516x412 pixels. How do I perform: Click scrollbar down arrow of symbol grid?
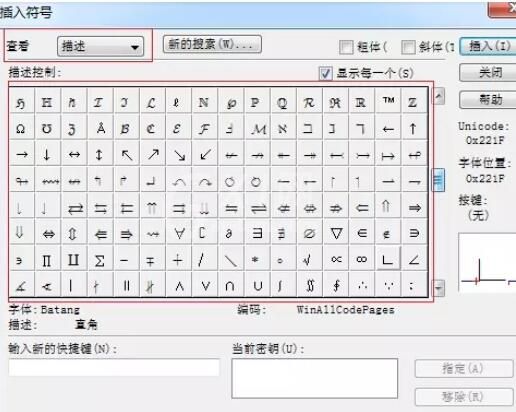pyautogui.click(x=439, y=287)
